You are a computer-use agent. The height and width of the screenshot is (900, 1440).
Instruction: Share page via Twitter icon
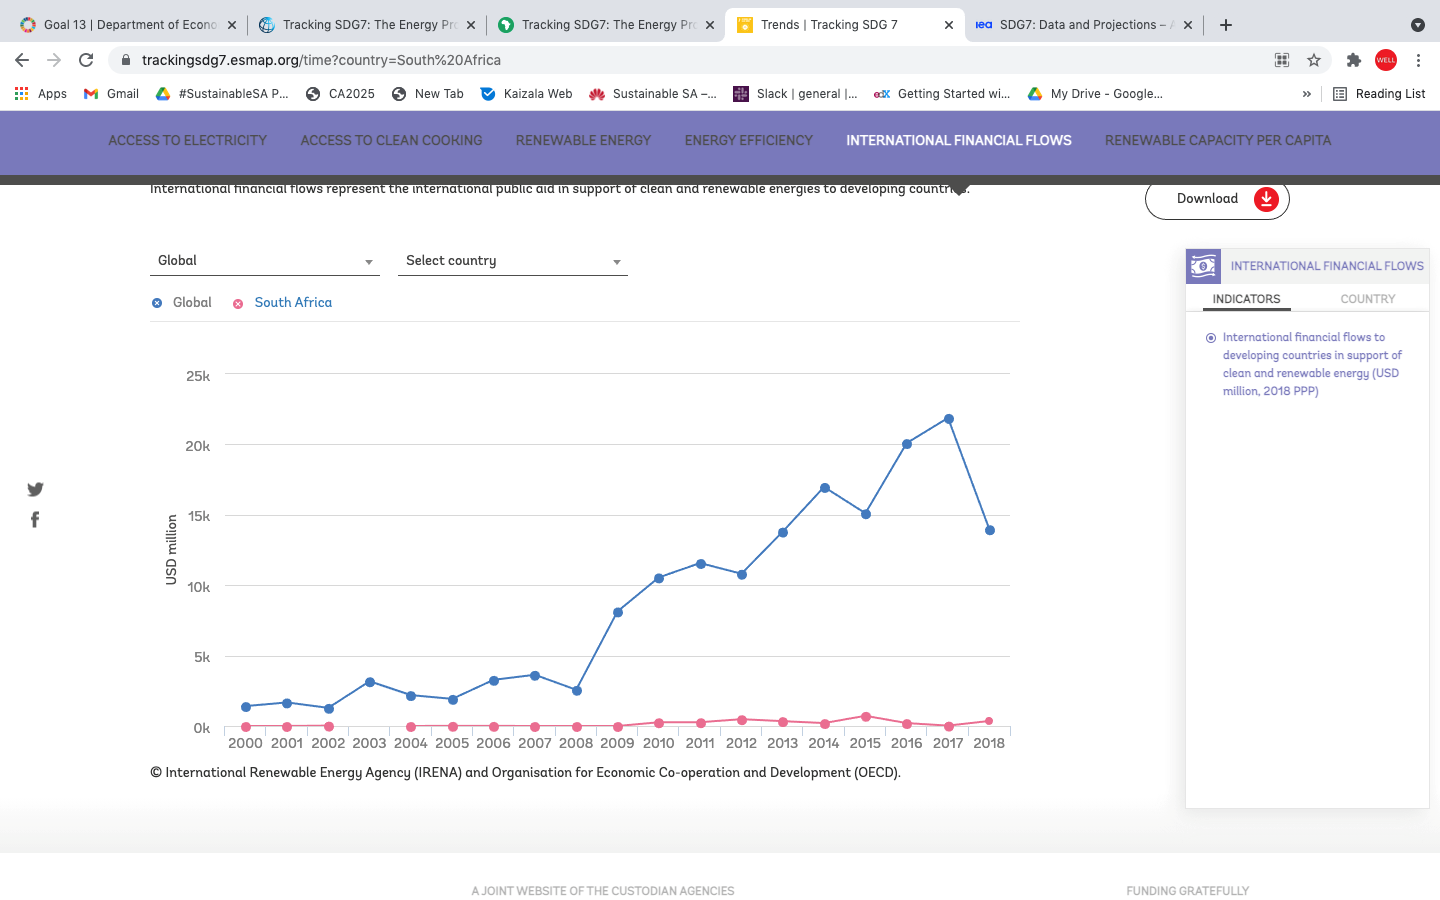pos(35,489)
